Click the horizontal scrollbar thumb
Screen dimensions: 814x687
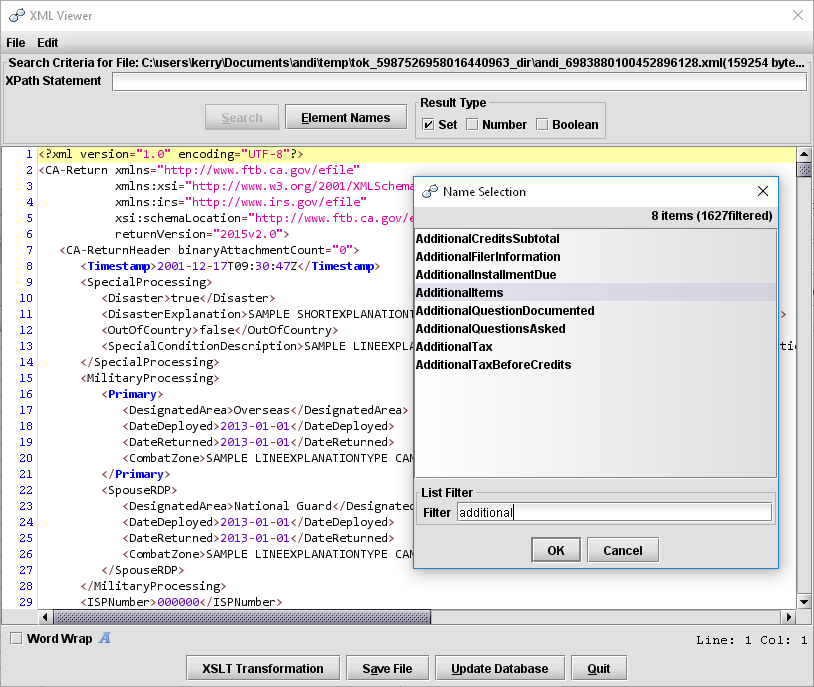242,617
